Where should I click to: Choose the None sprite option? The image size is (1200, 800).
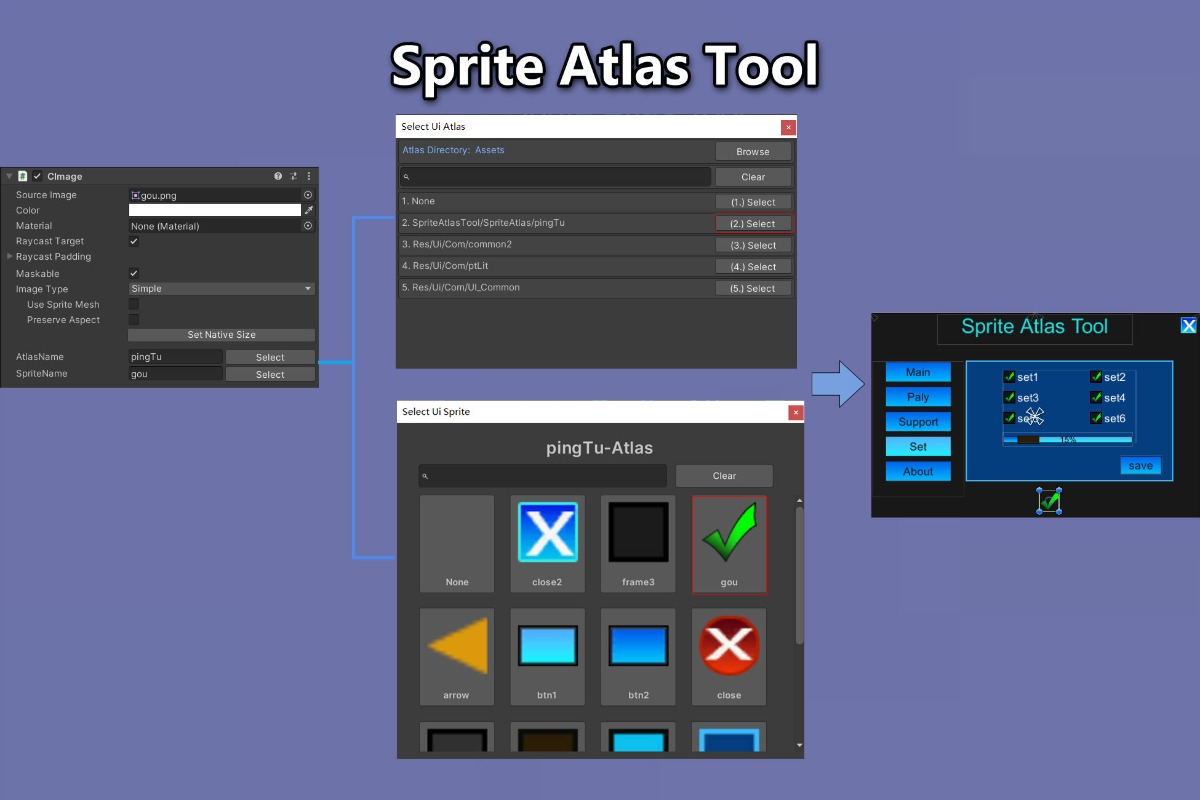(x=457, y=544)
